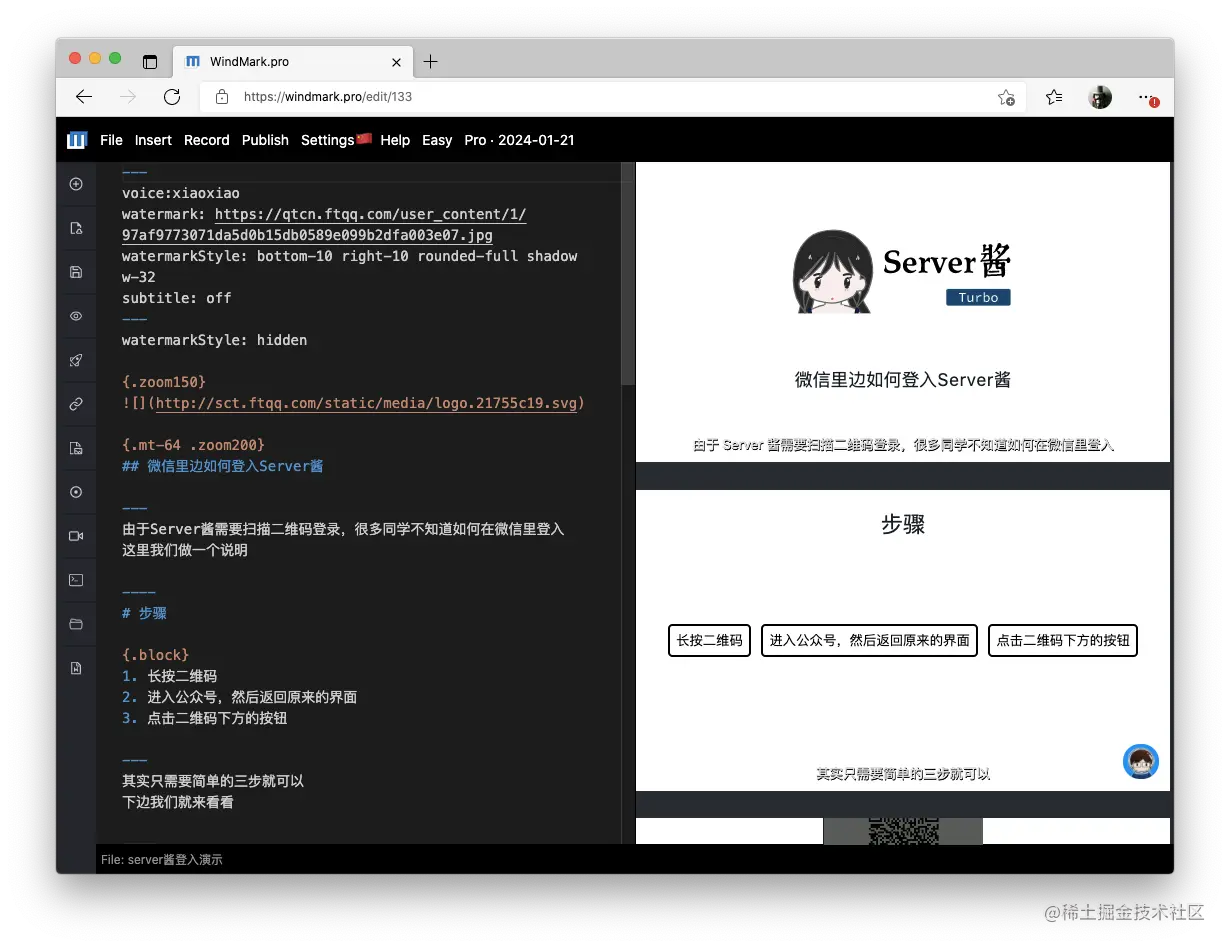Click the folder icon in the sidebar
The height and width of the screenshot is (948, 1230).
[76, 624]
